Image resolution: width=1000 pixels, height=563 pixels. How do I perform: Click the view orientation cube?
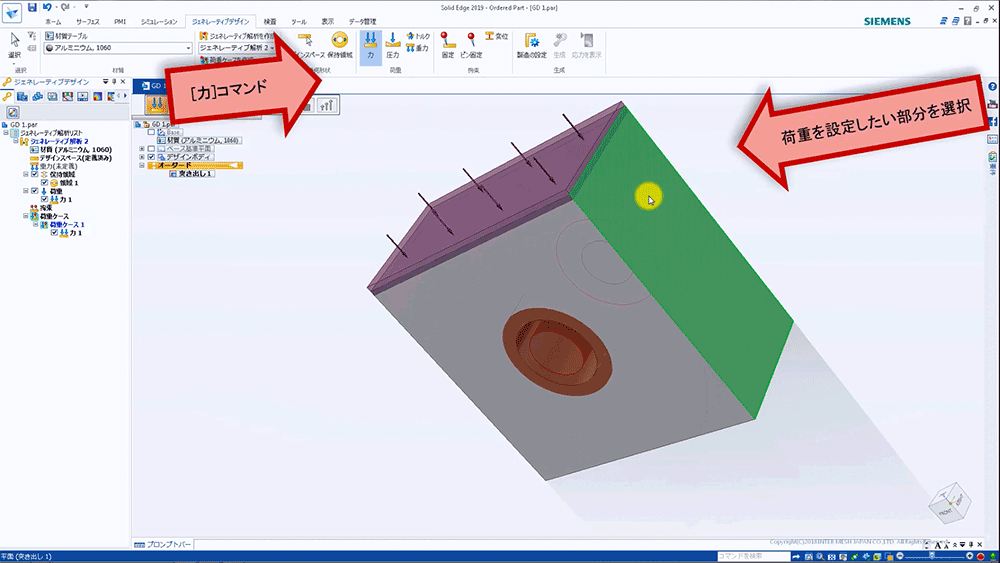(x=950, y=502)
